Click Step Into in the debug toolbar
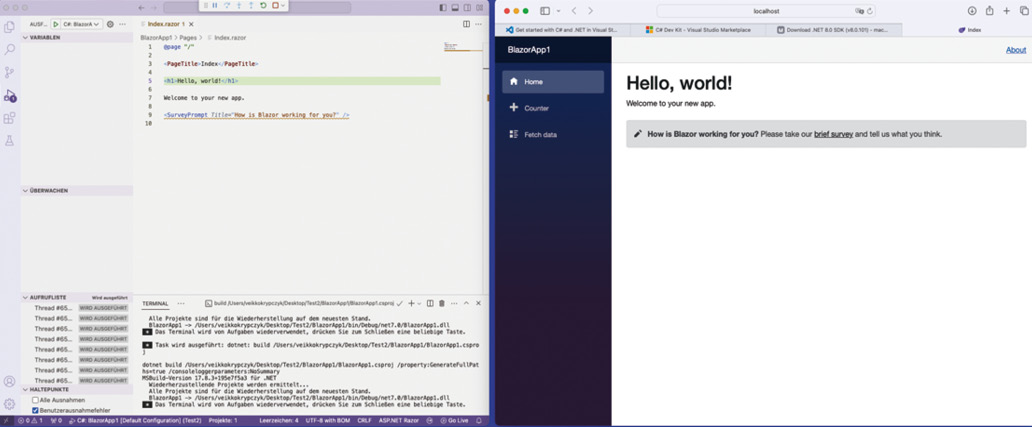 coord(239,5)
